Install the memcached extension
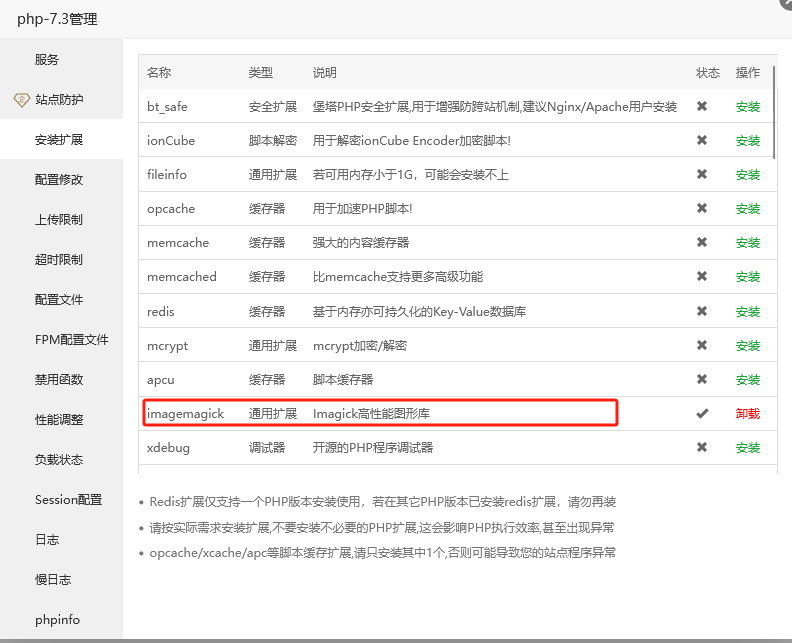Screen dimensions: 792x643 point(748,277)
